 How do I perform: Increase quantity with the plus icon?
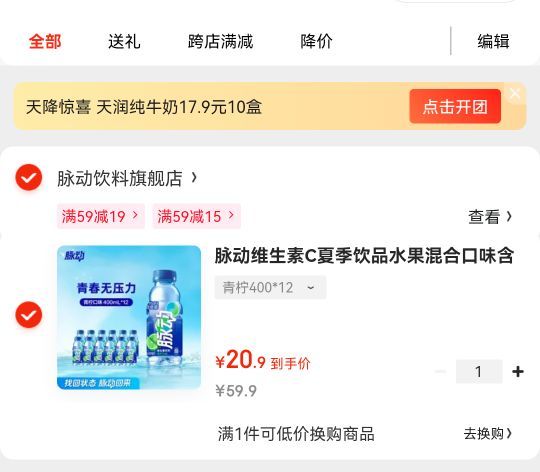518,371
